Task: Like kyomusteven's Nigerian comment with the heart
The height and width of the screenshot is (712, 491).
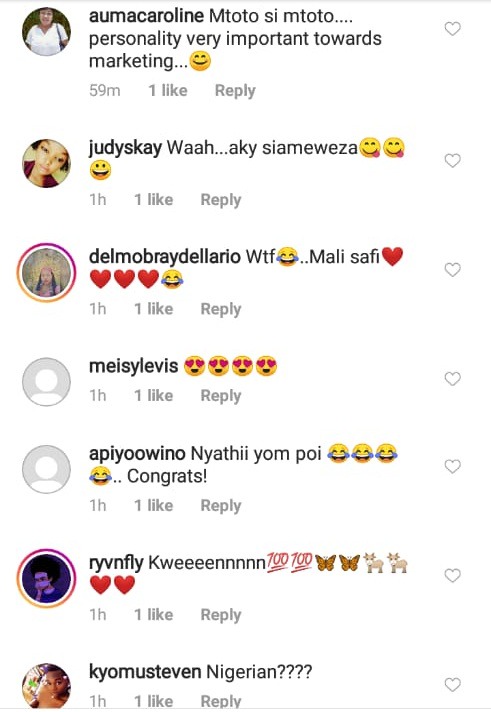Action: click(452, 684)
